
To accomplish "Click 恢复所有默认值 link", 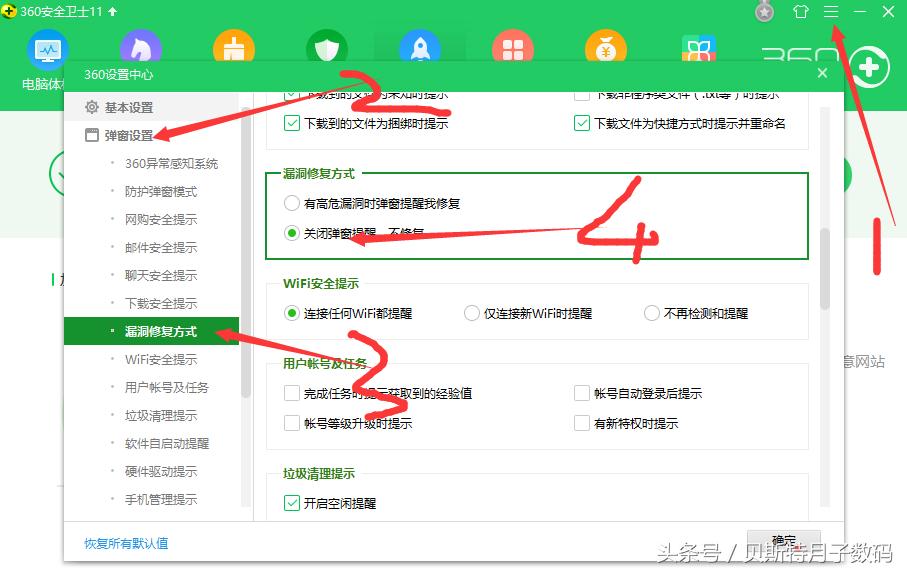I will coord(126,543).
